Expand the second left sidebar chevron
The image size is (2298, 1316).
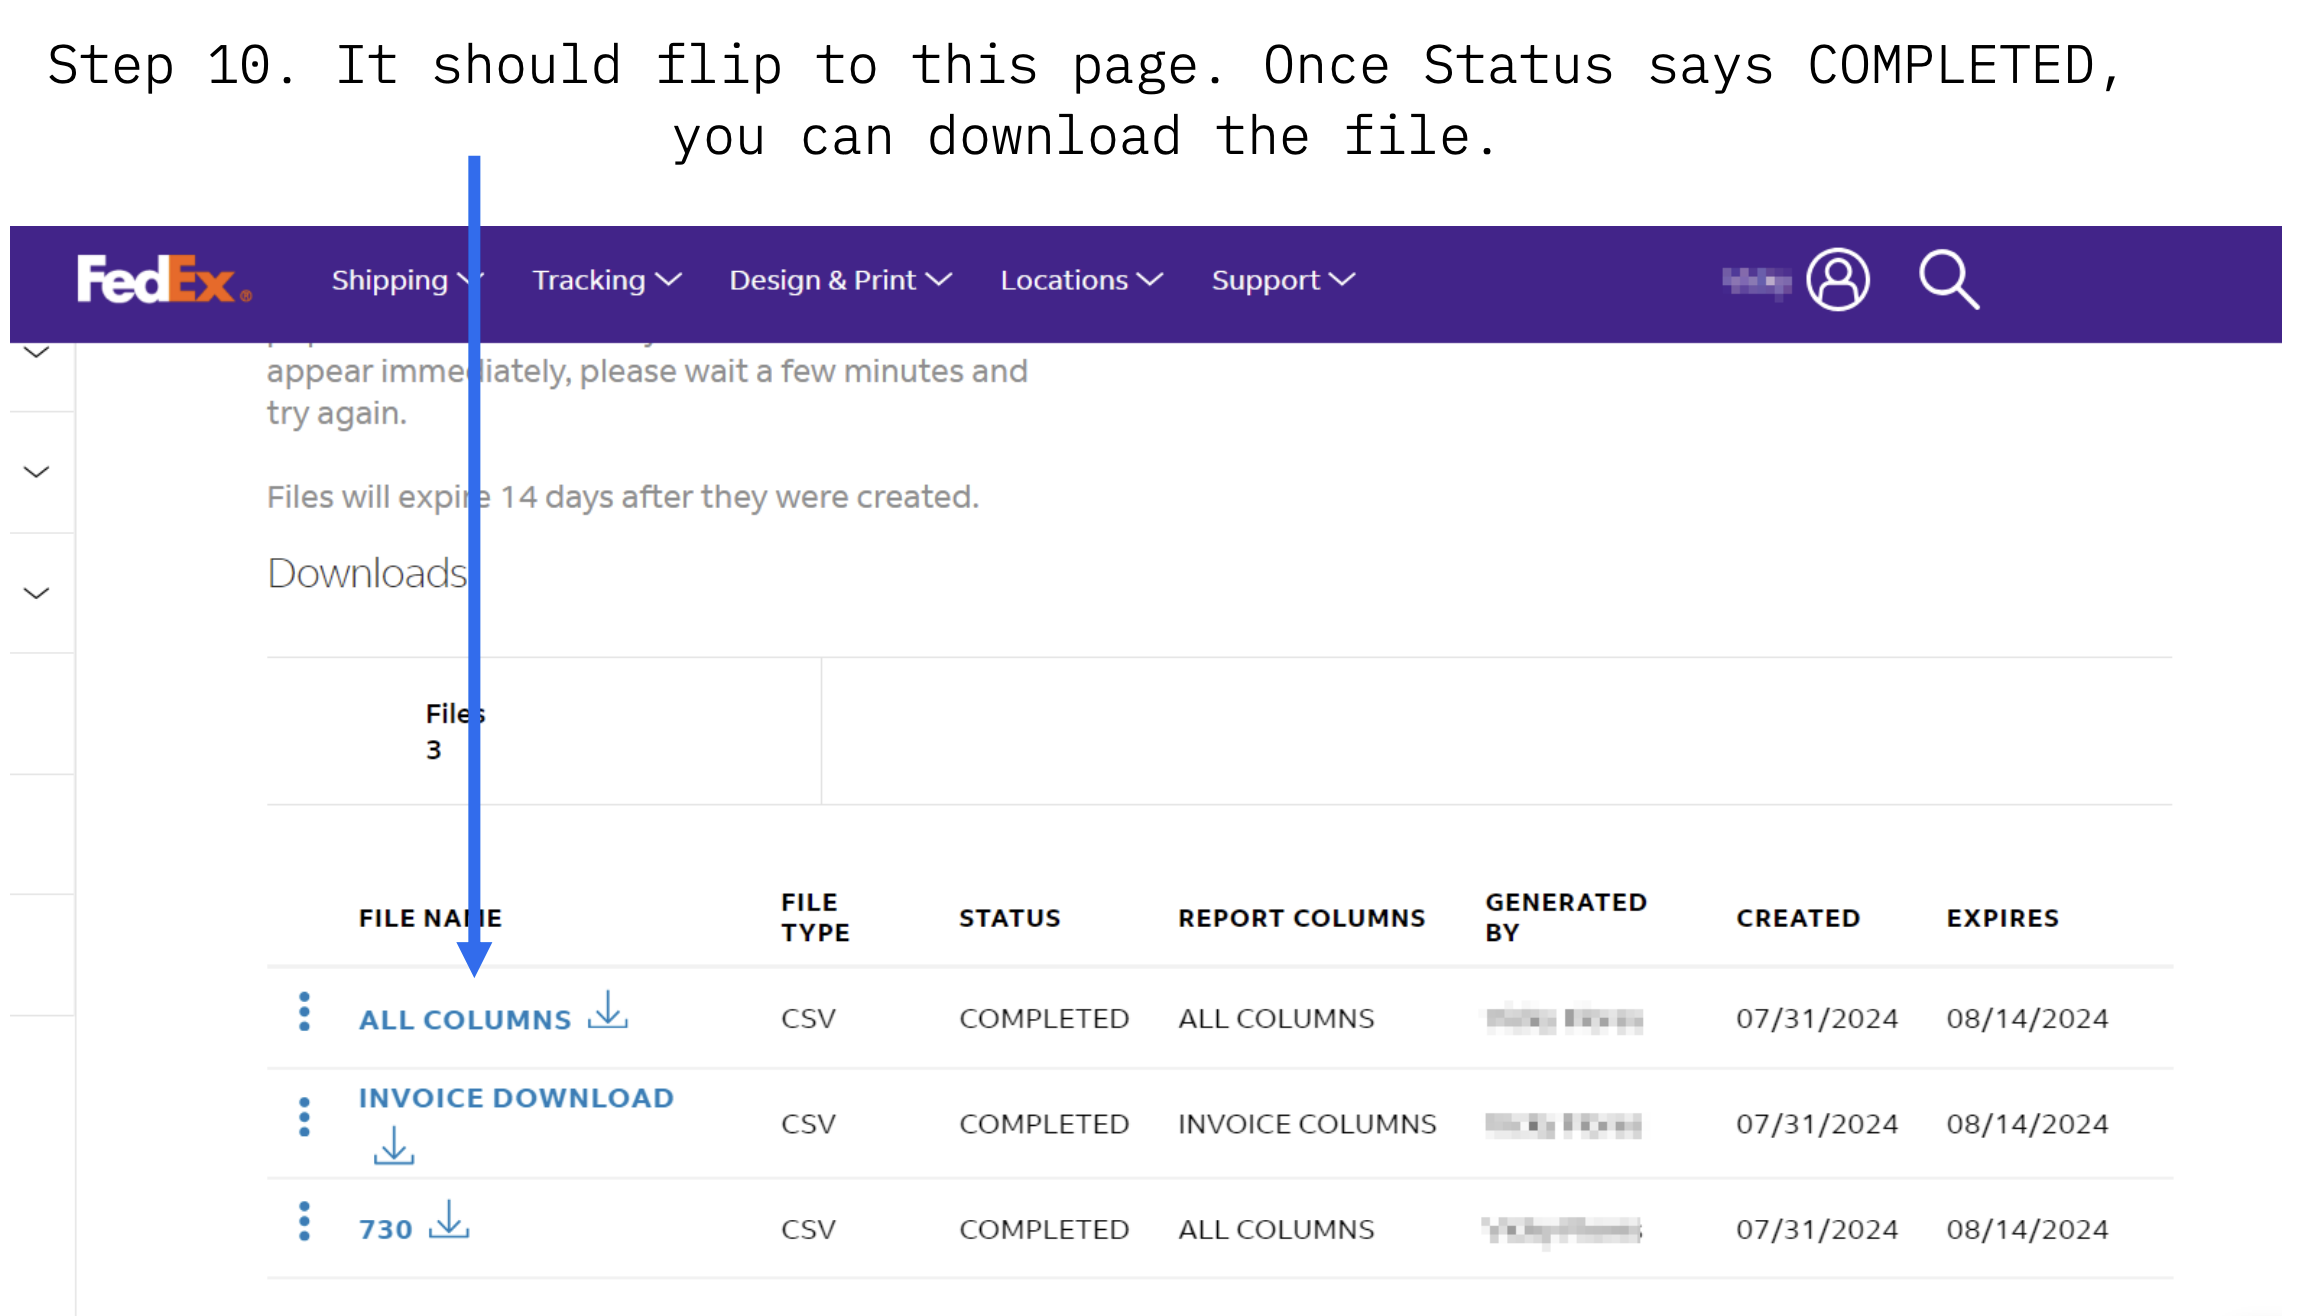pyautogui.click(x=37, y=472)
